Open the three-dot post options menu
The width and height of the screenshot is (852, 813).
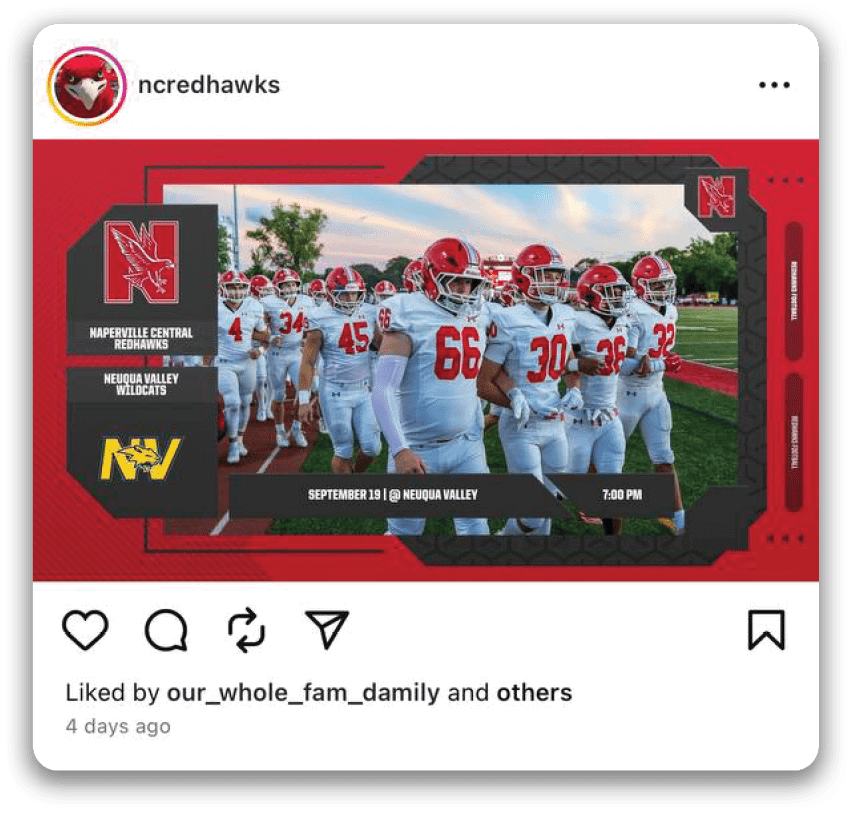(774, 85)
